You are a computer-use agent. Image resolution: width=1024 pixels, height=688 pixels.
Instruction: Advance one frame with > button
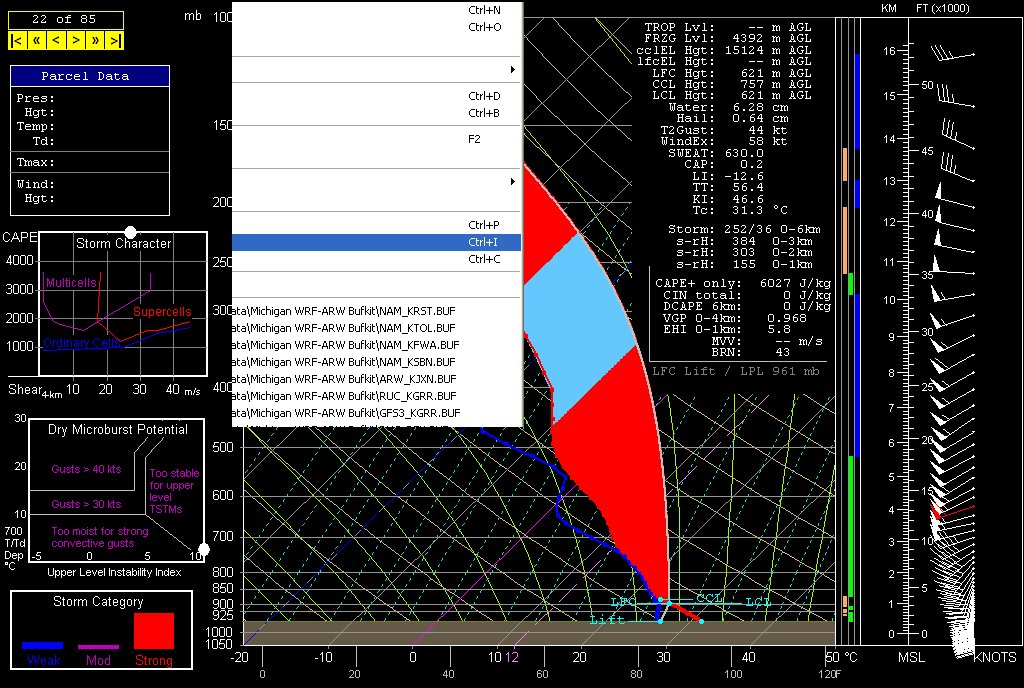[x=75, y=40]
